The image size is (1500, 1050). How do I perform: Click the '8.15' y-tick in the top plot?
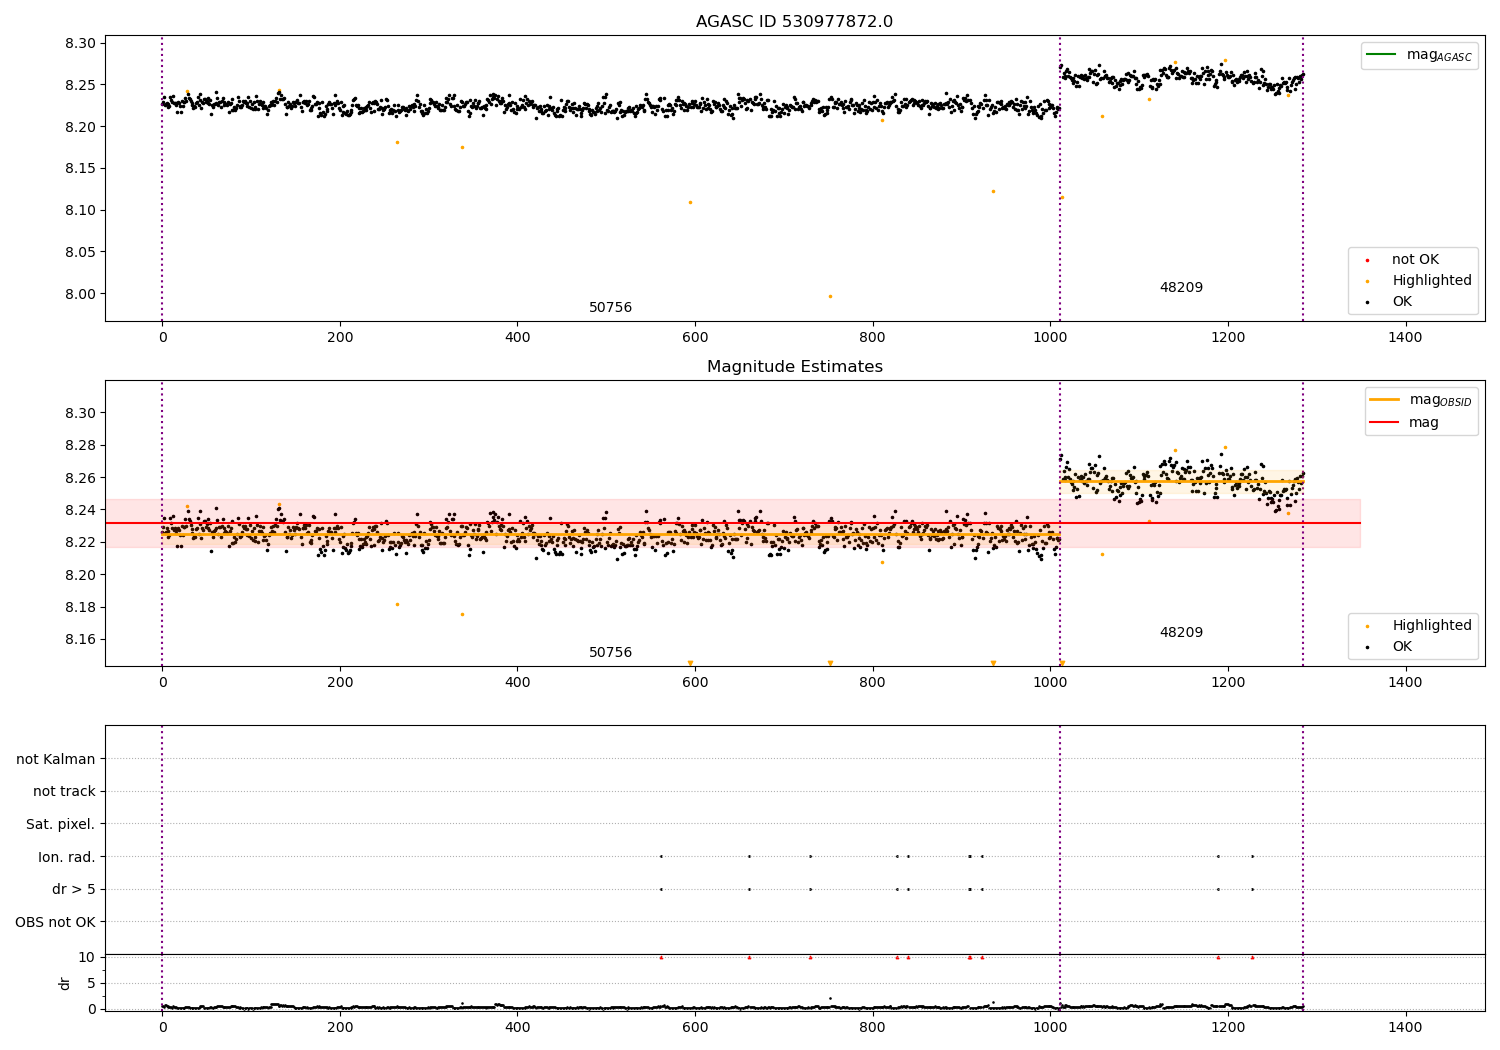pyautogui.click(x=80, y=169)
